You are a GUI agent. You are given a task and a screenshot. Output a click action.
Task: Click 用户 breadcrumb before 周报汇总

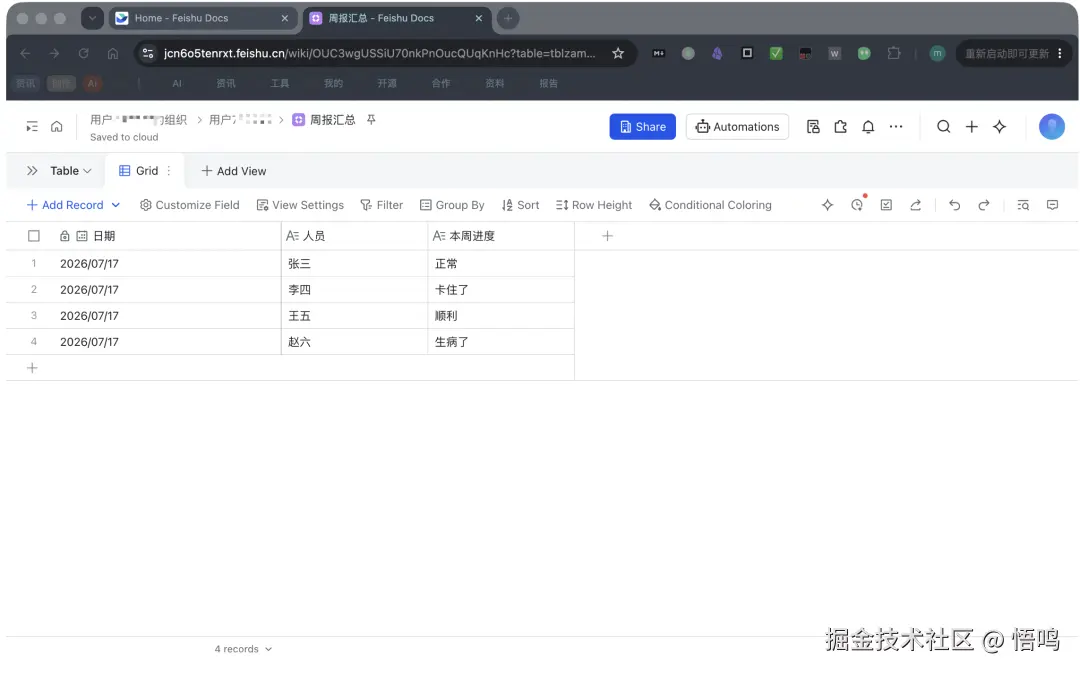(240, 120)
